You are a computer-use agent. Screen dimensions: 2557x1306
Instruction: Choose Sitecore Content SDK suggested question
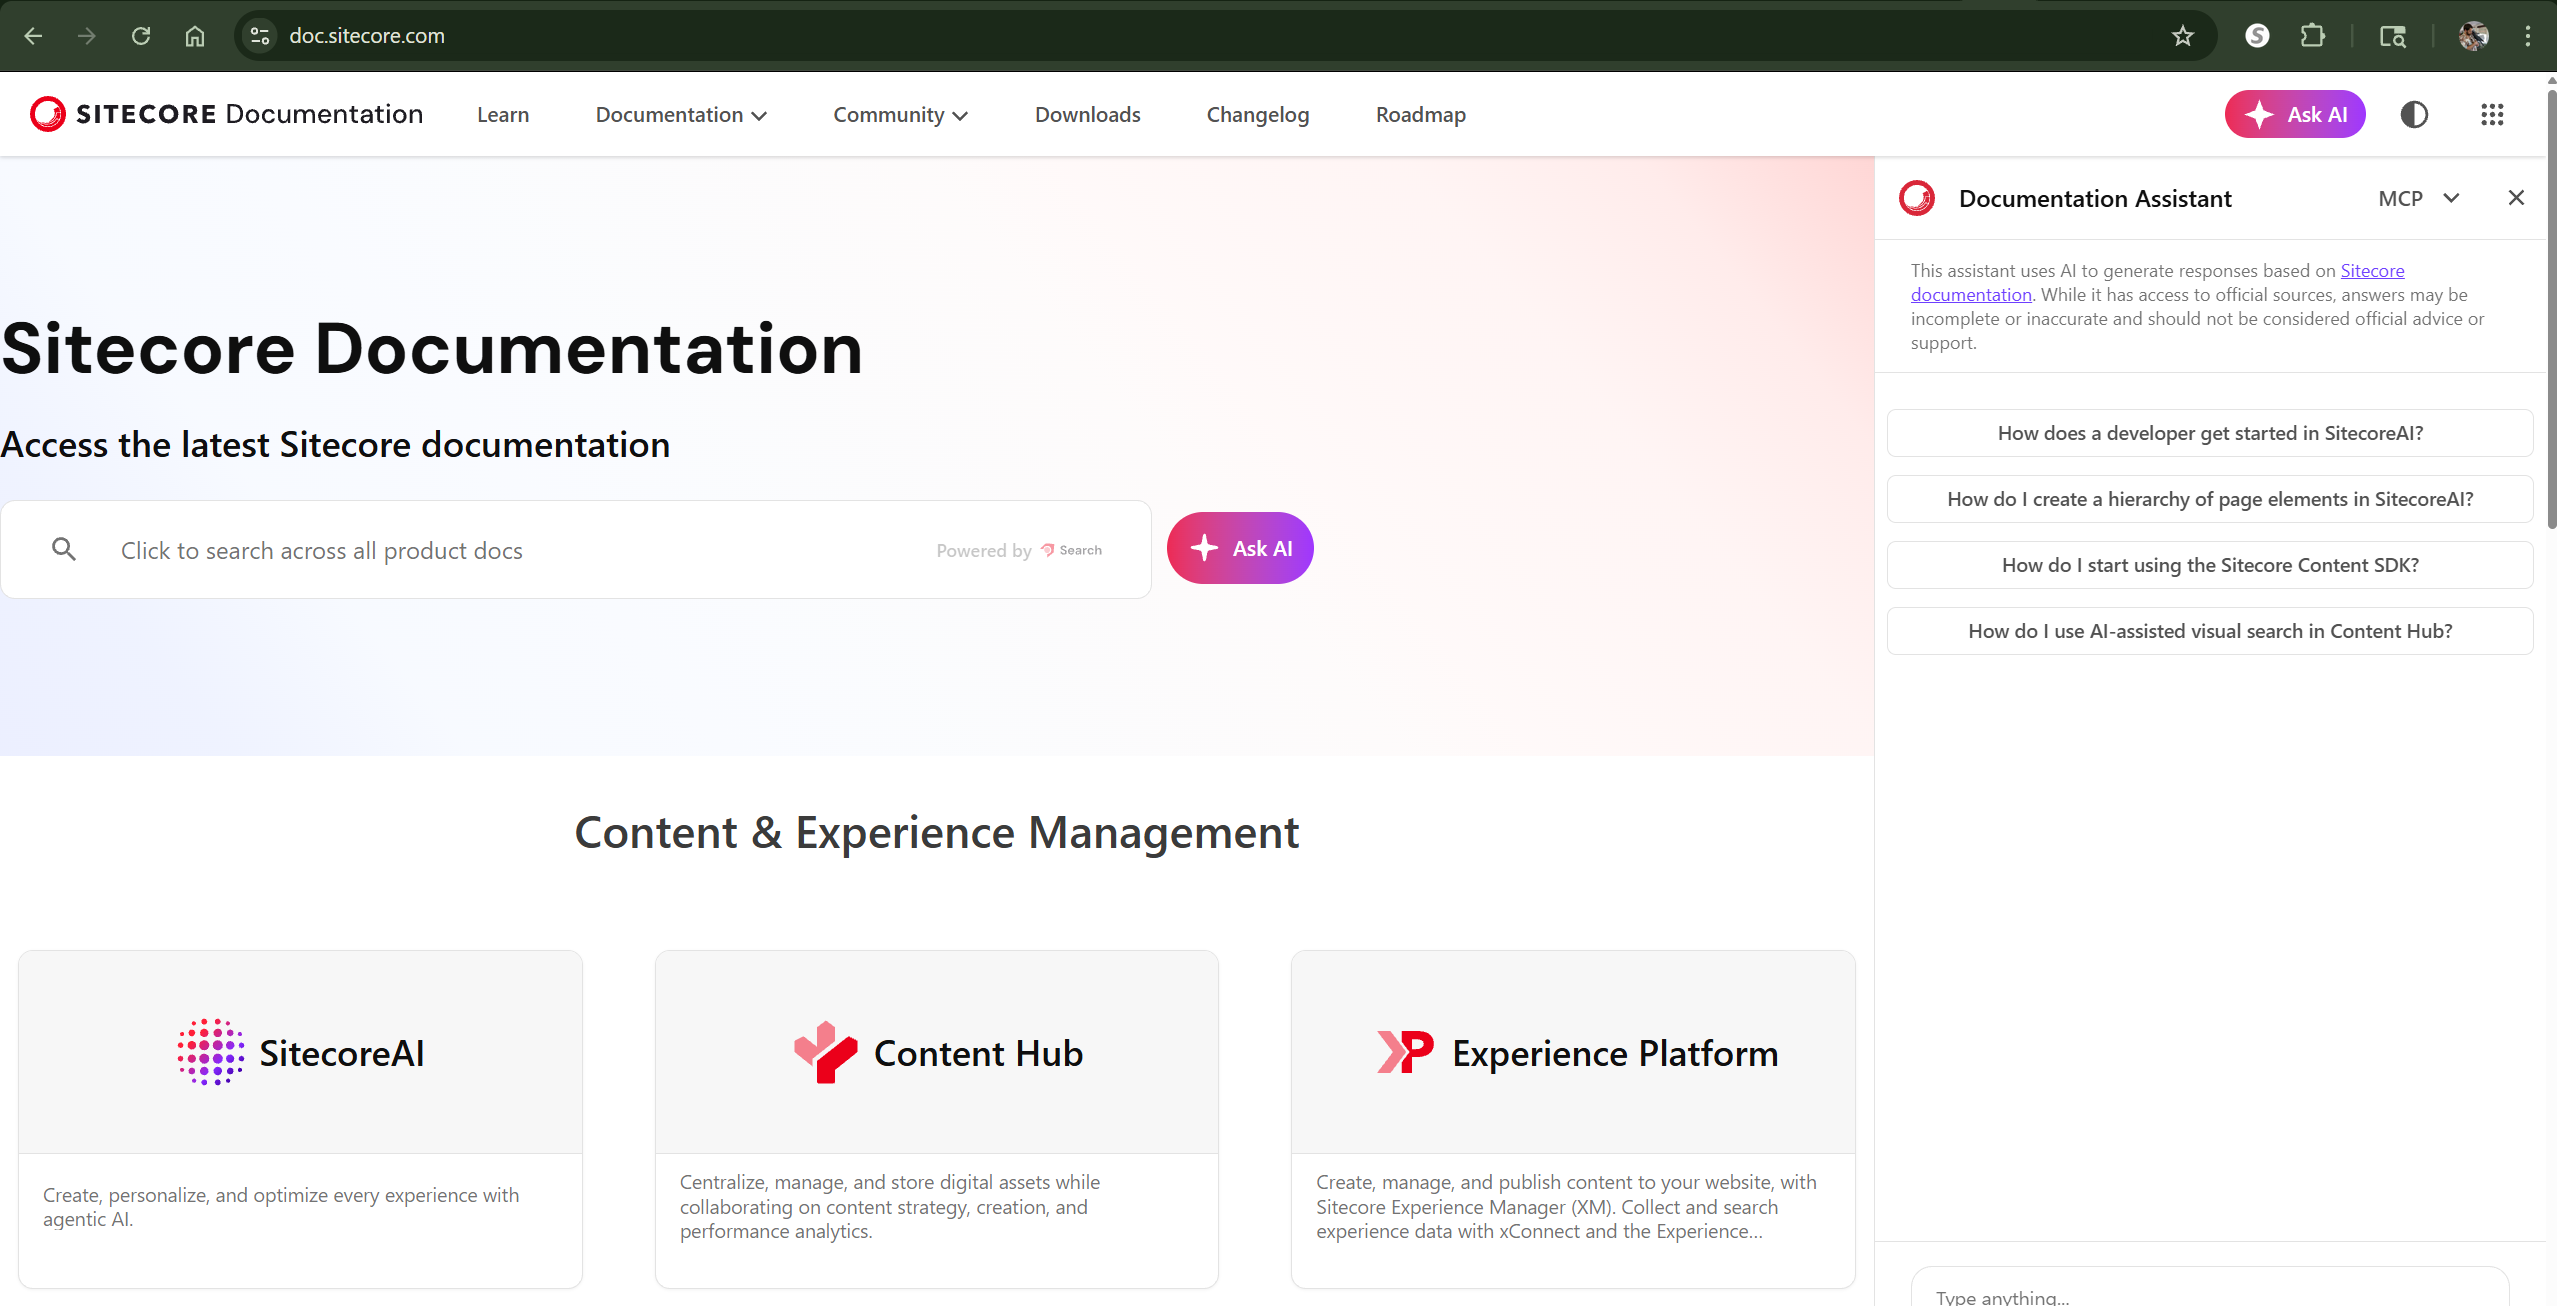(2210, 565)
